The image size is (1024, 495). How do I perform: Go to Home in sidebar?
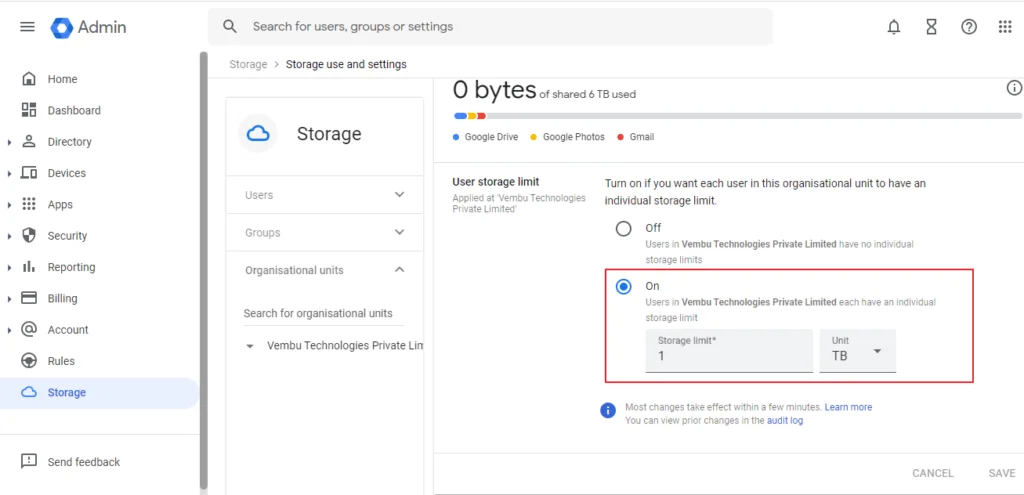(x=62, y=79)
